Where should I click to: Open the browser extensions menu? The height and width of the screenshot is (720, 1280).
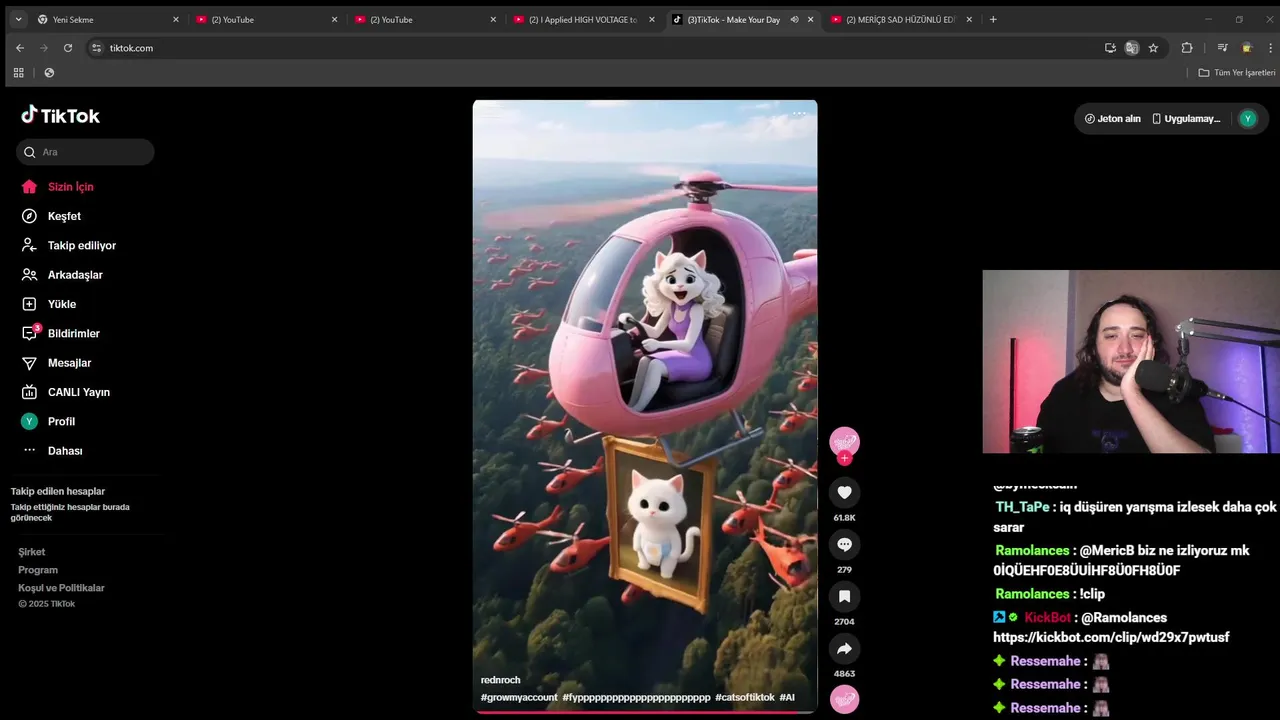[x=1187, y=48]
